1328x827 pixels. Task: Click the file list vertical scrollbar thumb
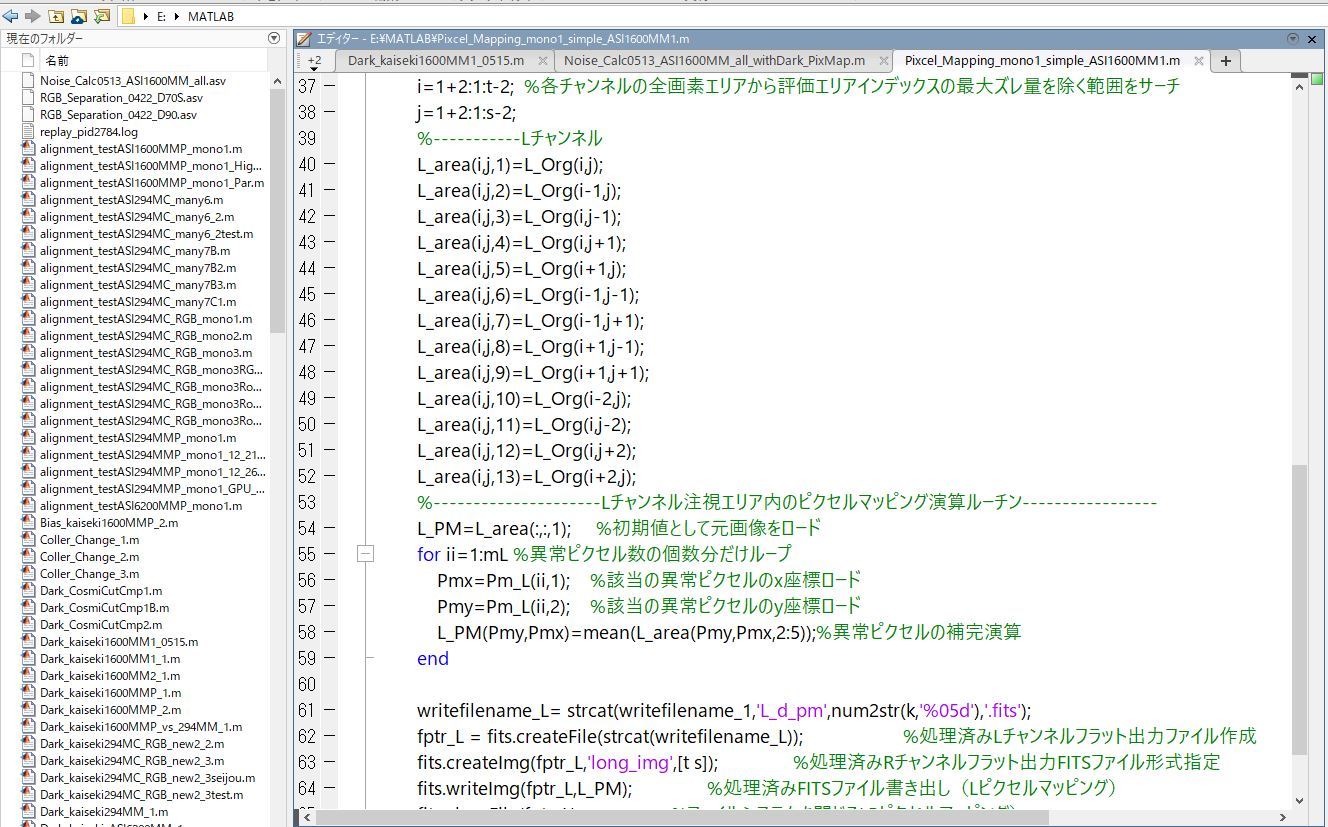pos(277,212)
